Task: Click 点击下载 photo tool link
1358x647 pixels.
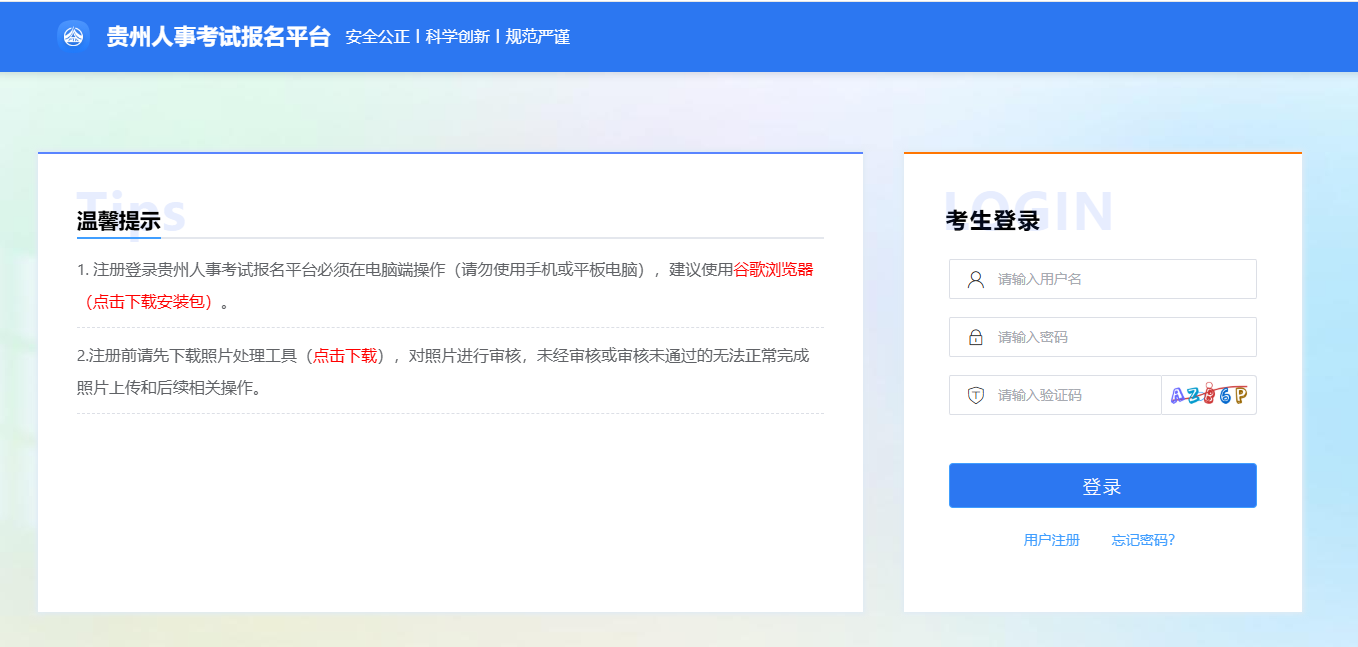Action: point(345,355)
